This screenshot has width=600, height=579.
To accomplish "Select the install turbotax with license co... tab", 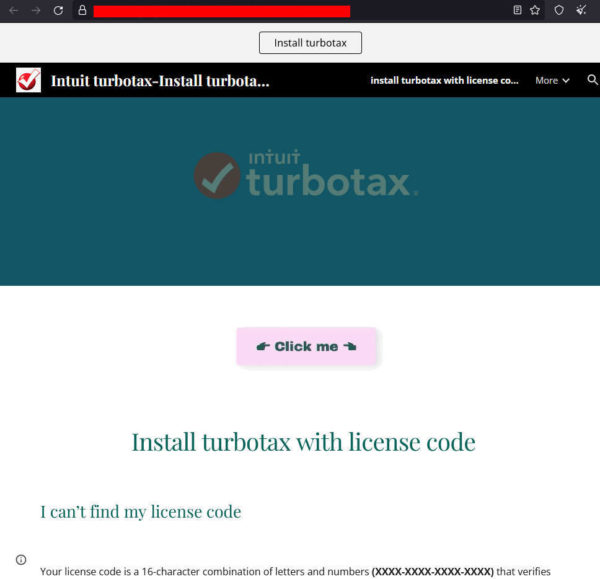I will (444, 80).
